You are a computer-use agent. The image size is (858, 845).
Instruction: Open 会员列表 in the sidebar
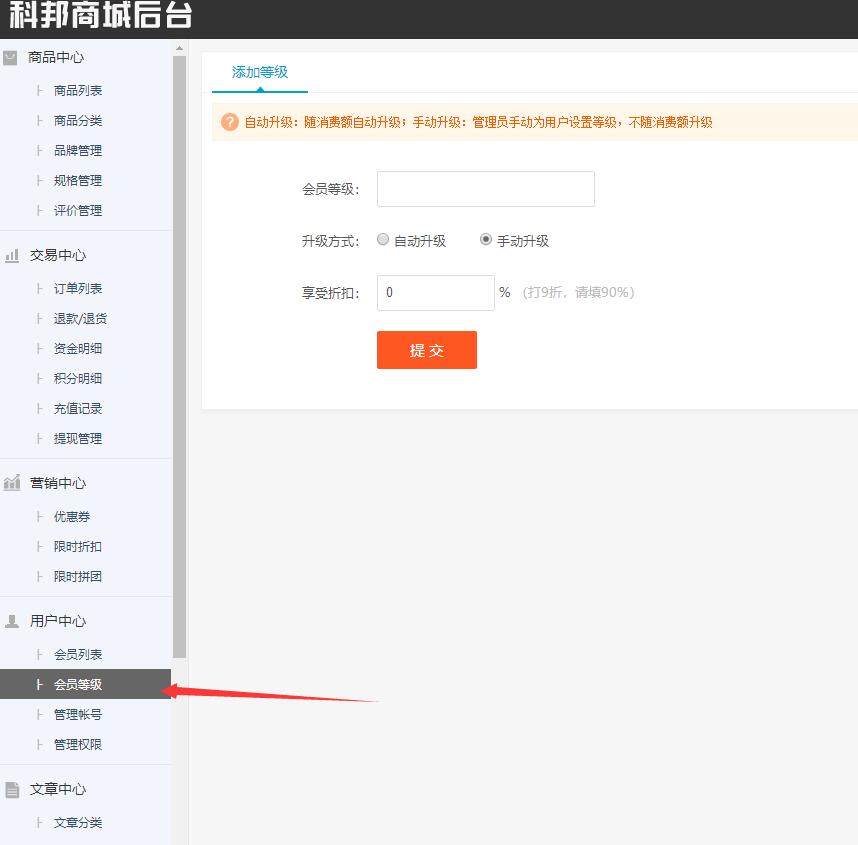pyautogui.click(x=78, y=655)
